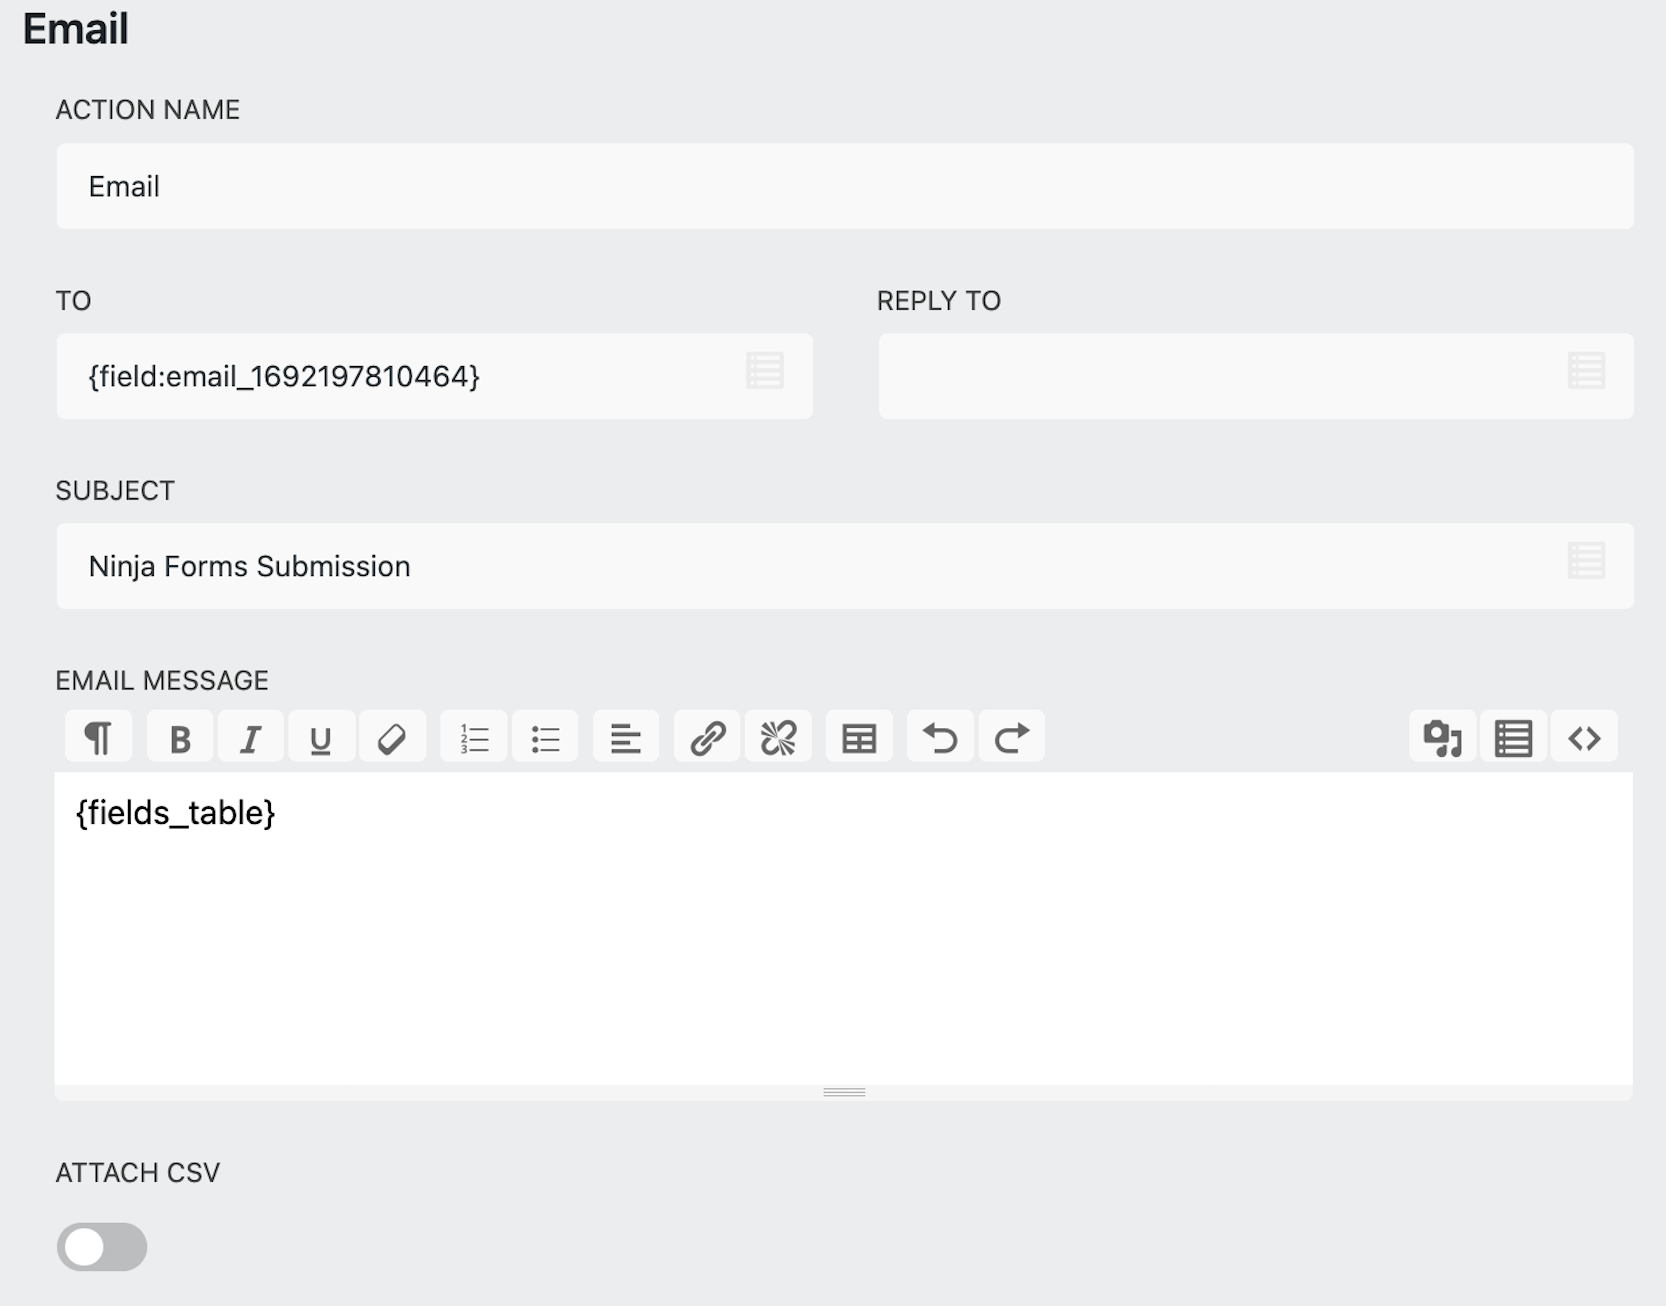Redo the last undone action
Viewport: 1666px width, 1306px height.
1011,737
